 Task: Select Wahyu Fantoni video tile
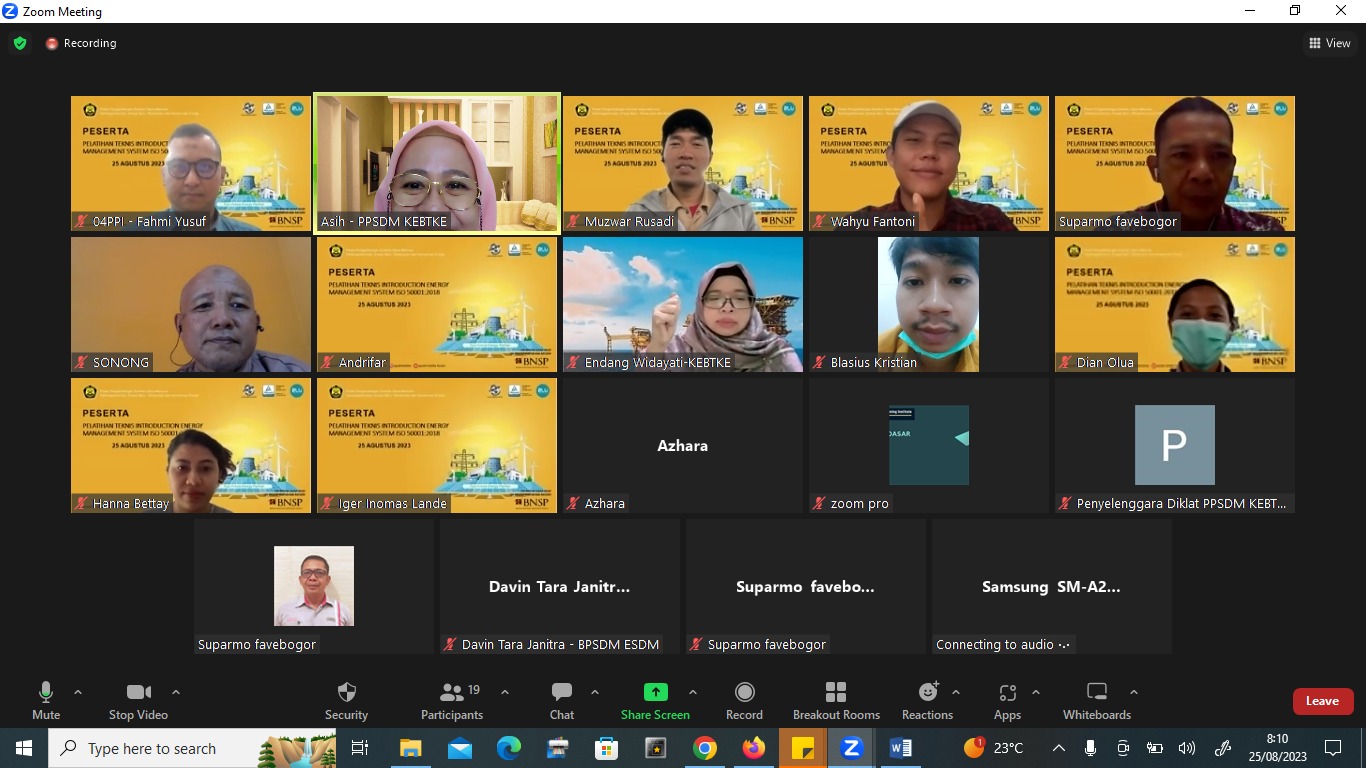(929, 163)
